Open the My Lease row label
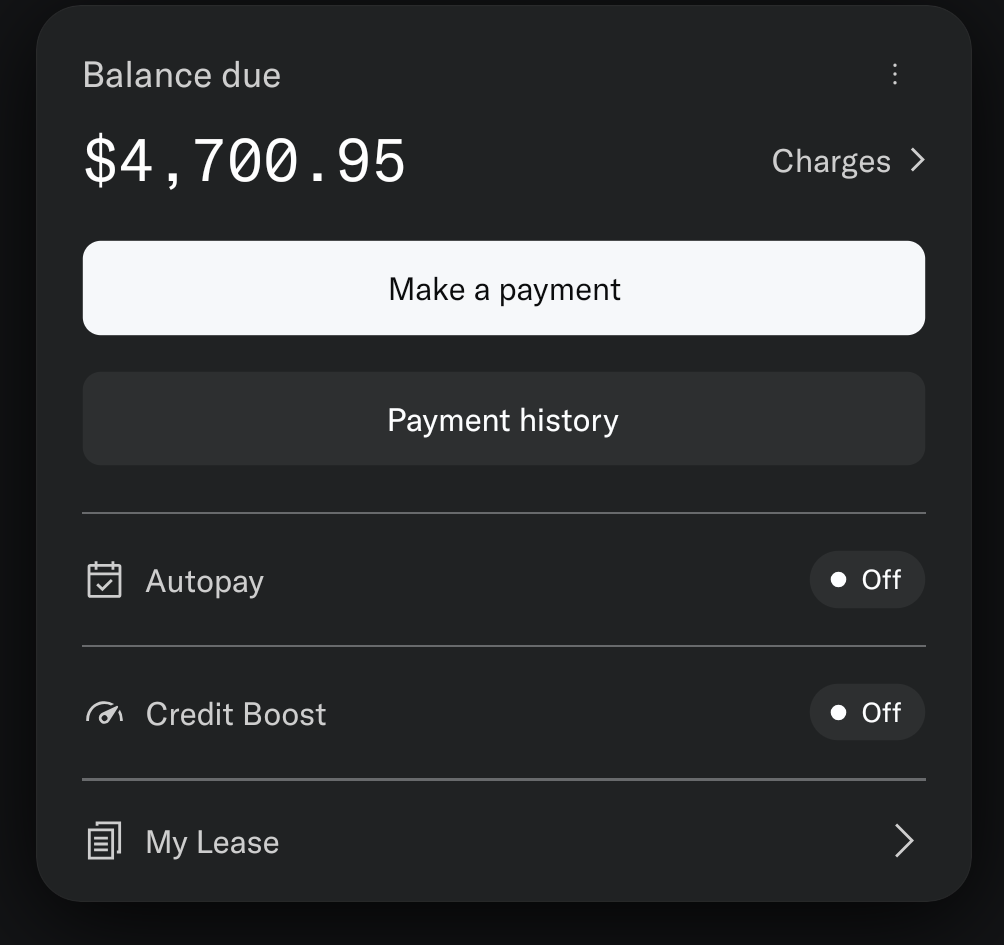The width and height of the screenshot is (1004, 945). 212,842
